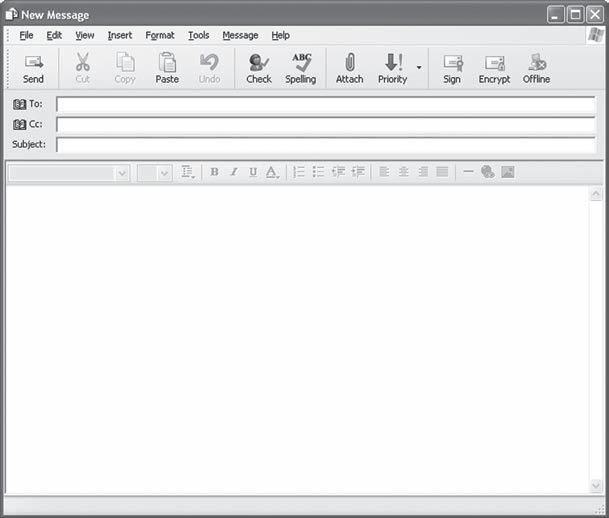Click the New Message title bar icon
609x518 pixels.
tap(12, 14)
